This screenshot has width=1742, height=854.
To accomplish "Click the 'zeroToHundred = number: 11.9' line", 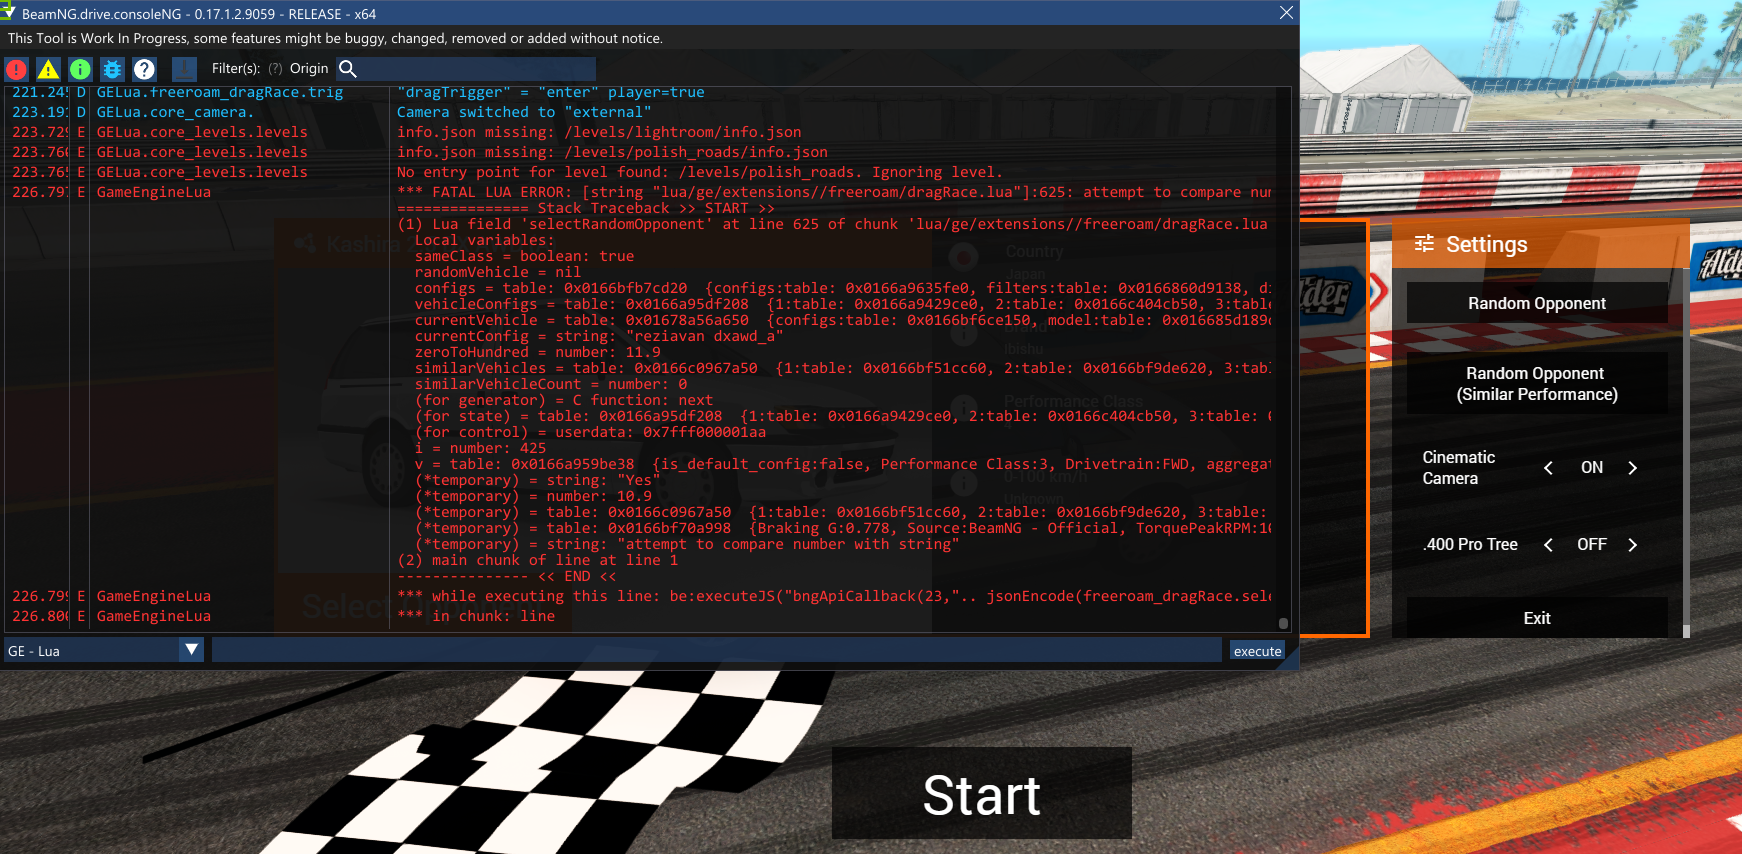I will (x=538, y=352).
